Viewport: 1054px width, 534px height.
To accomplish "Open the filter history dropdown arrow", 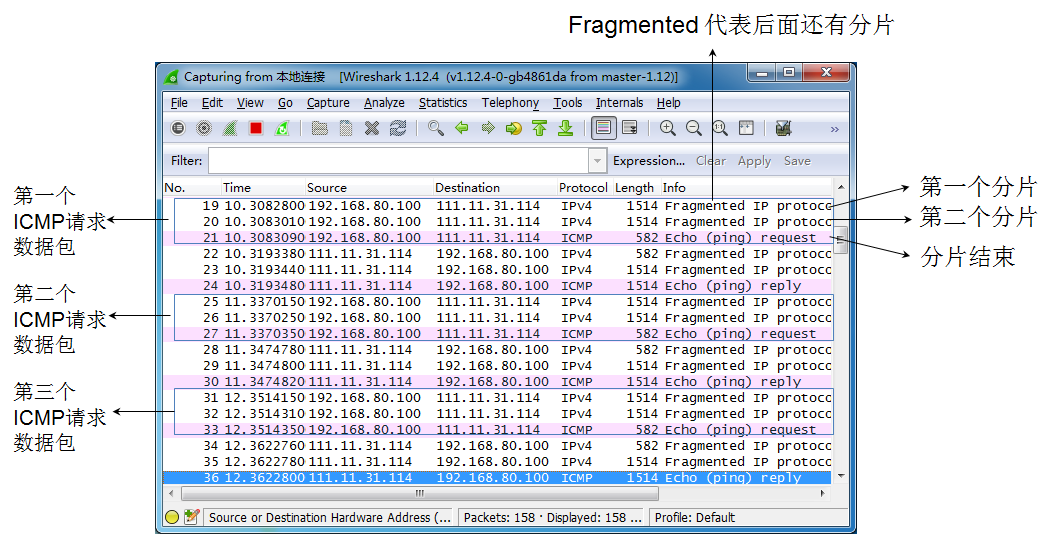I will tap(597, 161).
